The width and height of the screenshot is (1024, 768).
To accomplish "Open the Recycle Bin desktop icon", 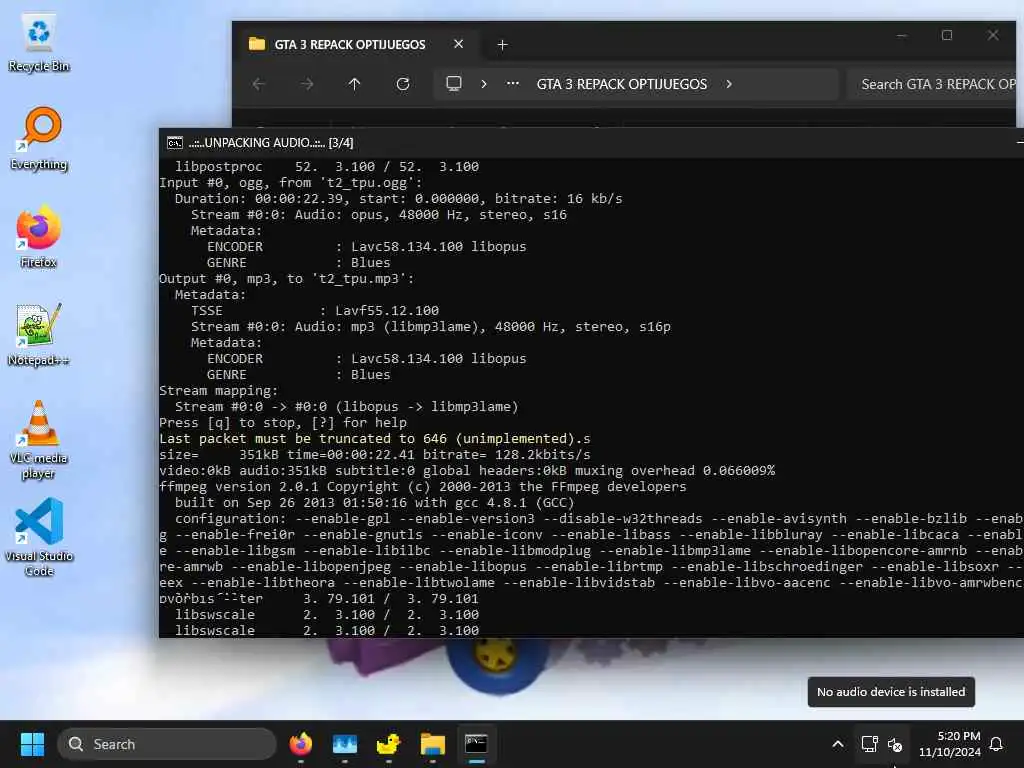I will click(39, 43).
